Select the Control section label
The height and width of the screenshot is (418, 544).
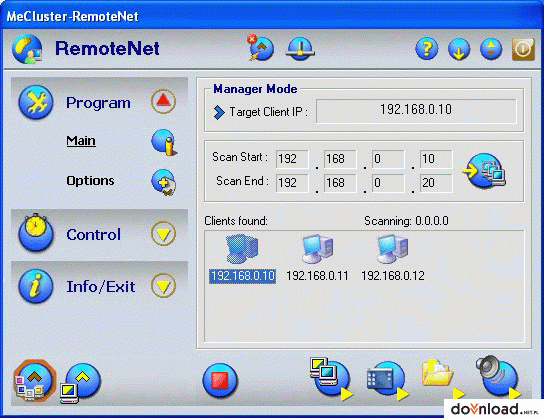point(94,235)
